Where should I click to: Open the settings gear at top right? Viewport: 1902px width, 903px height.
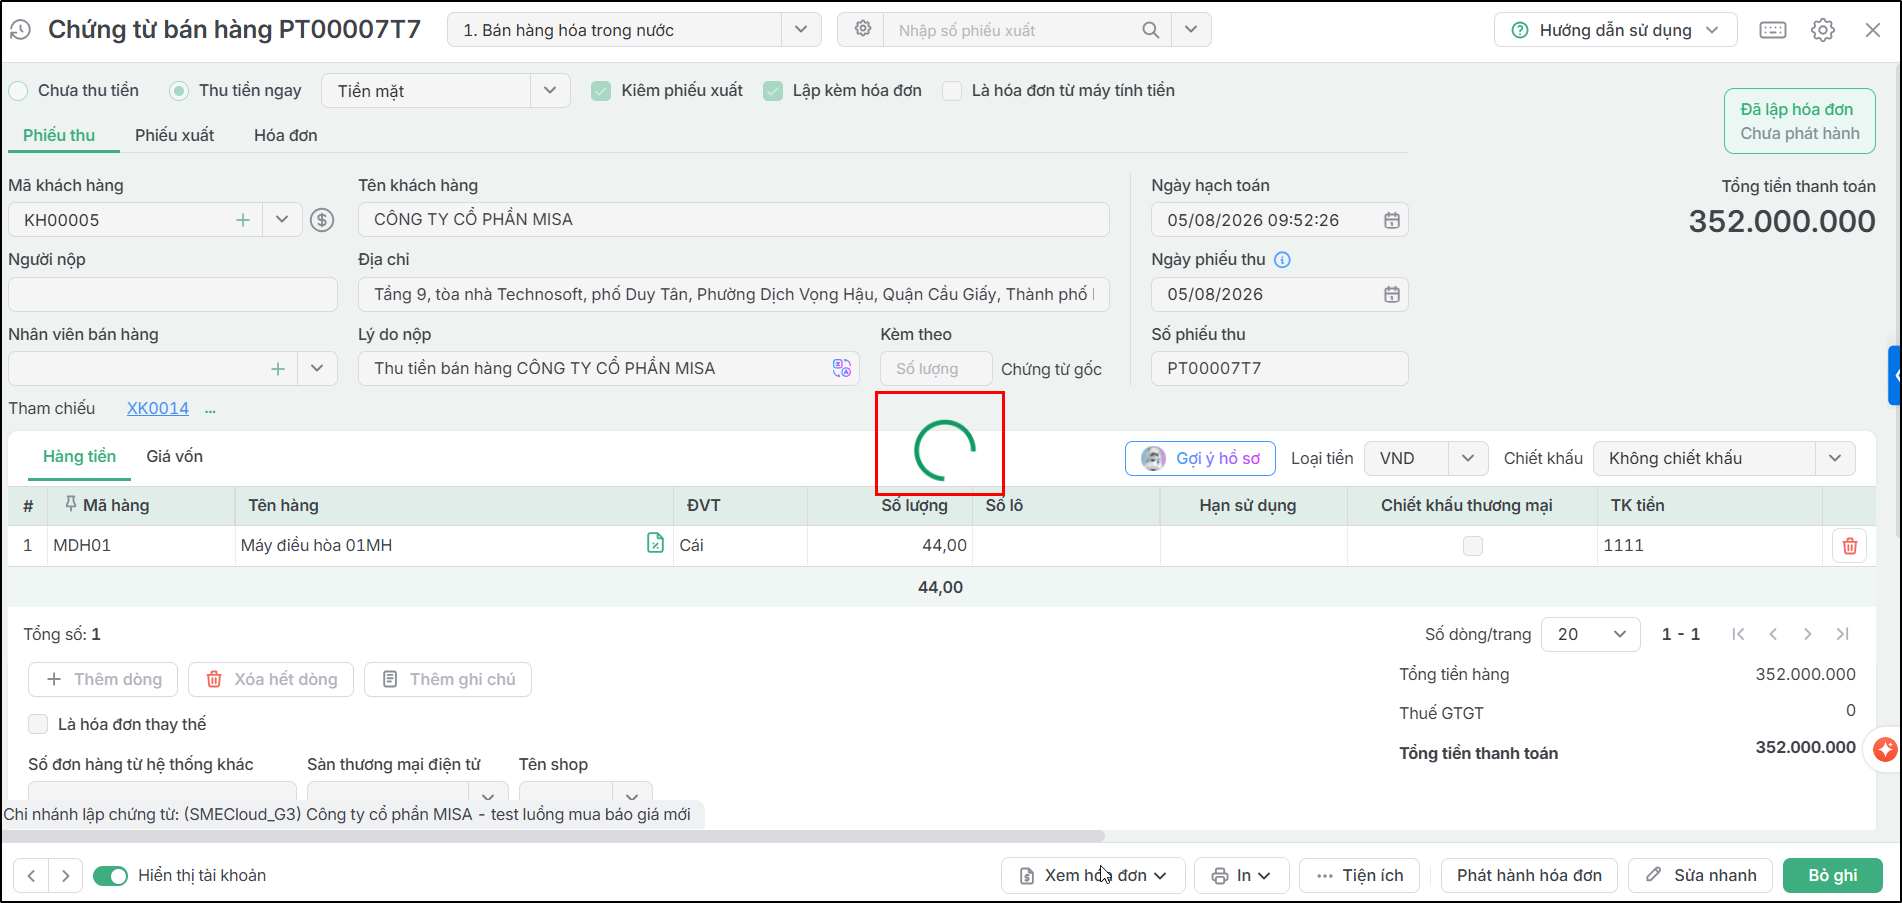(x=1823, y=30)
